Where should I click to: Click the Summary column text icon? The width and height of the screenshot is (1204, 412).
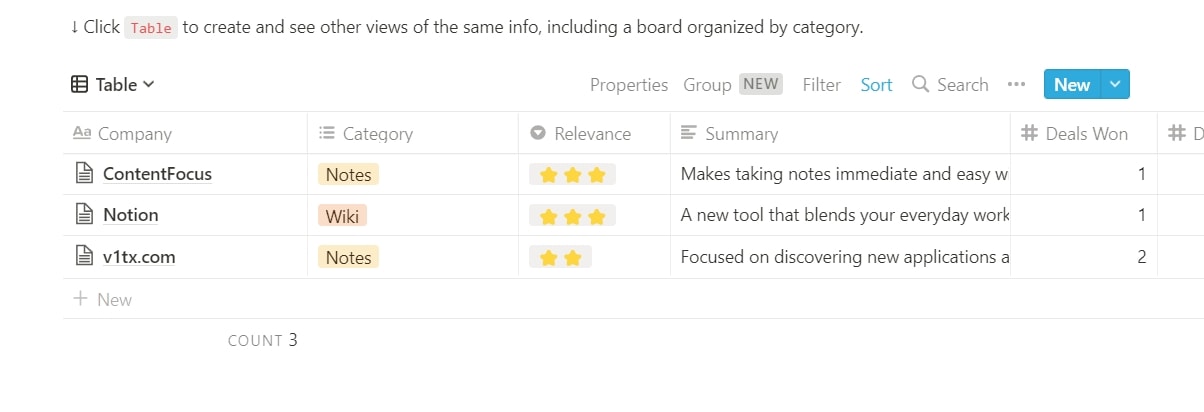[689, 134]
